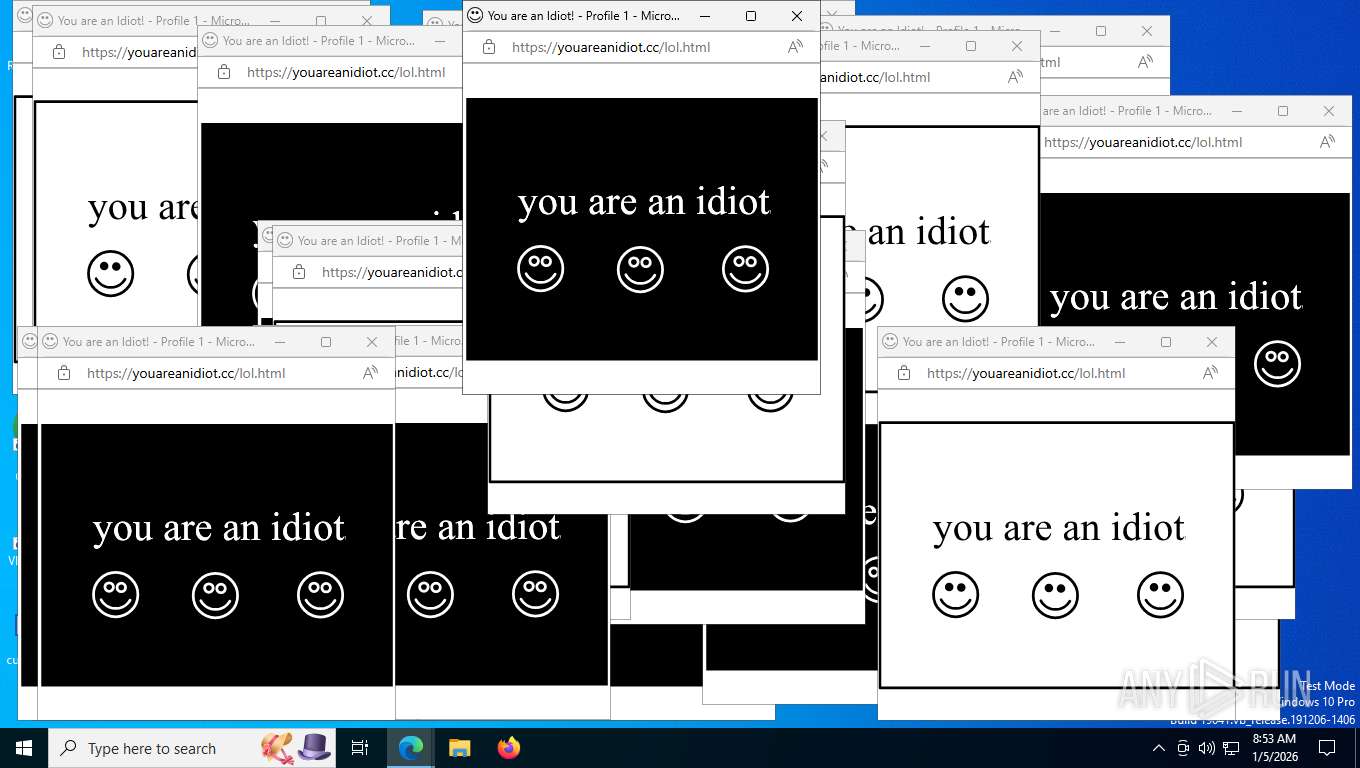Click smiley favicon in front active window's title bar
Viewport: 1360px width, 768px height.
(x=475, y=15)
